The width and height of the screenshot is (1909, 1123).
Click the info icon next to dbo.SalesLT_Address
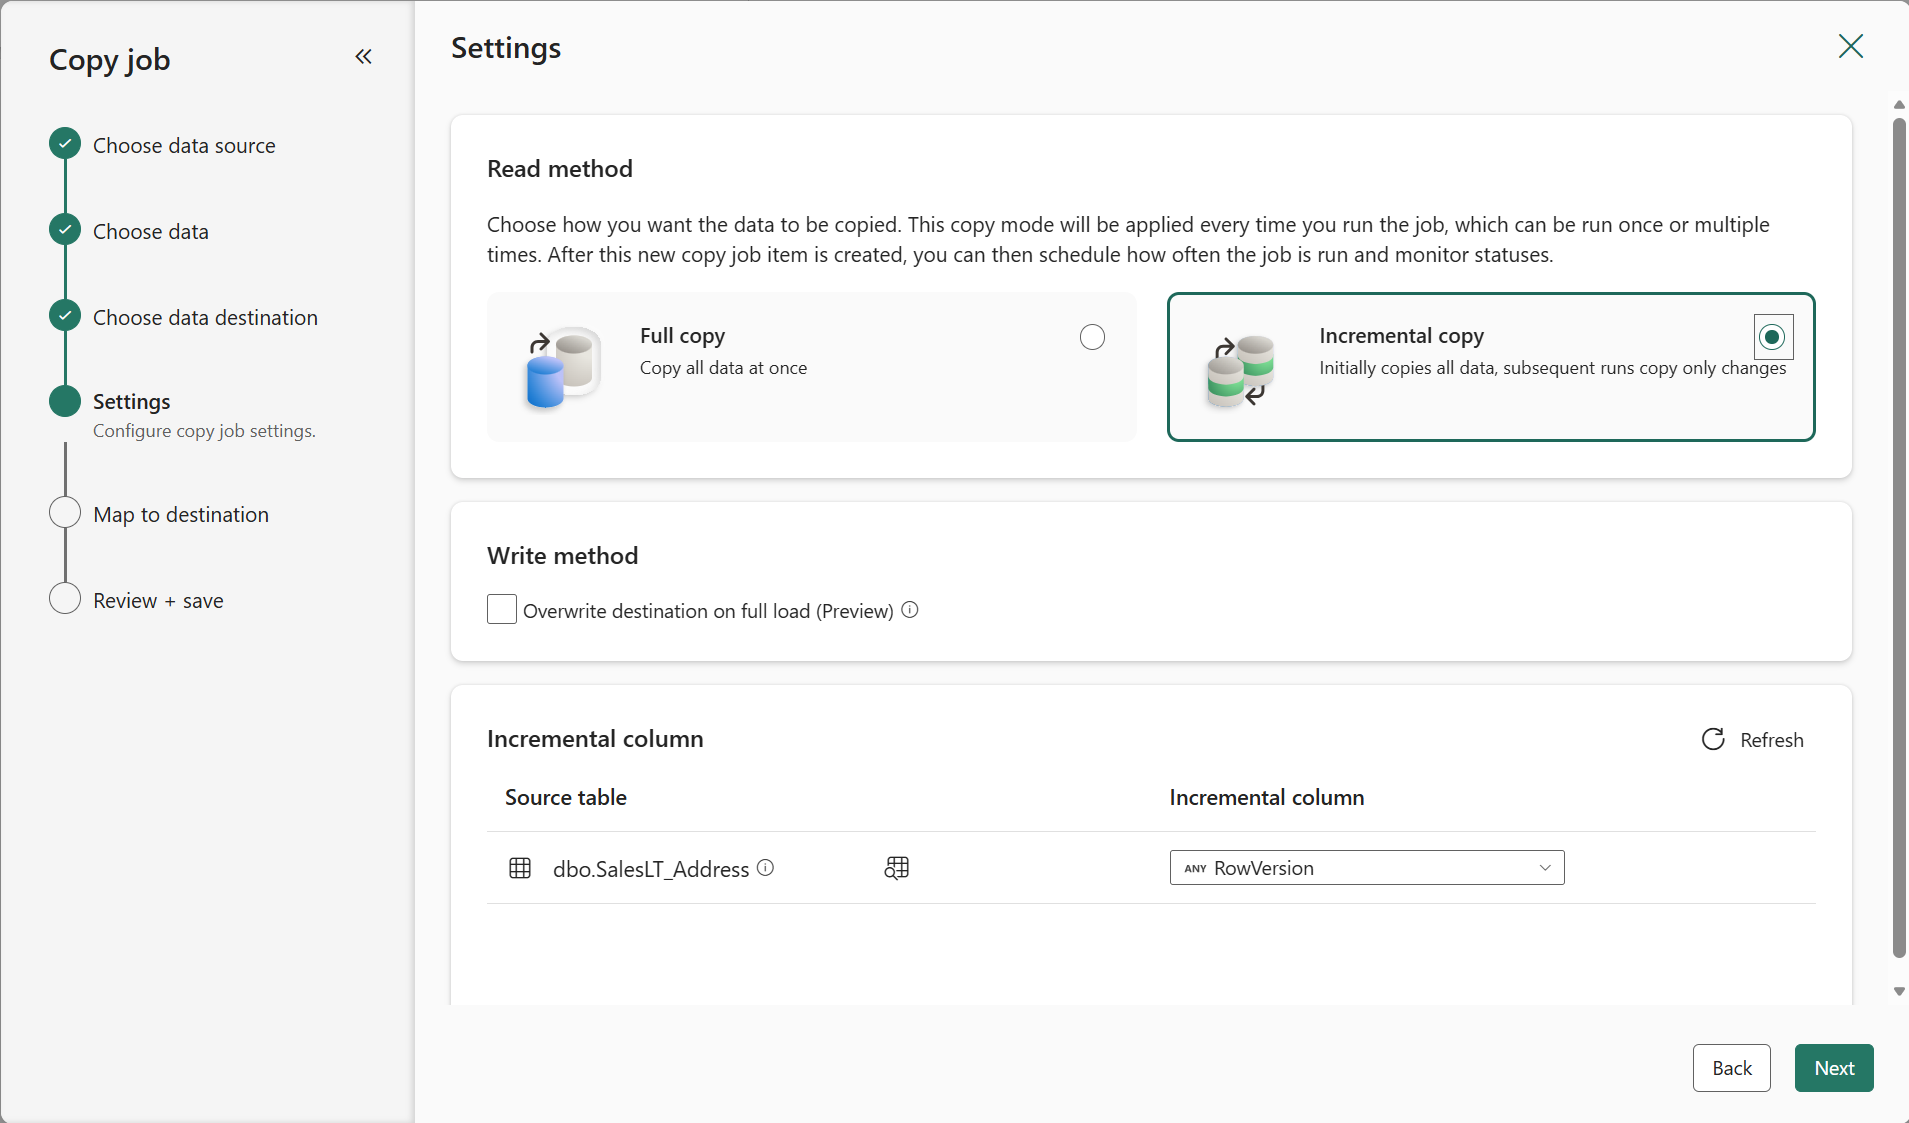(765, 868)
